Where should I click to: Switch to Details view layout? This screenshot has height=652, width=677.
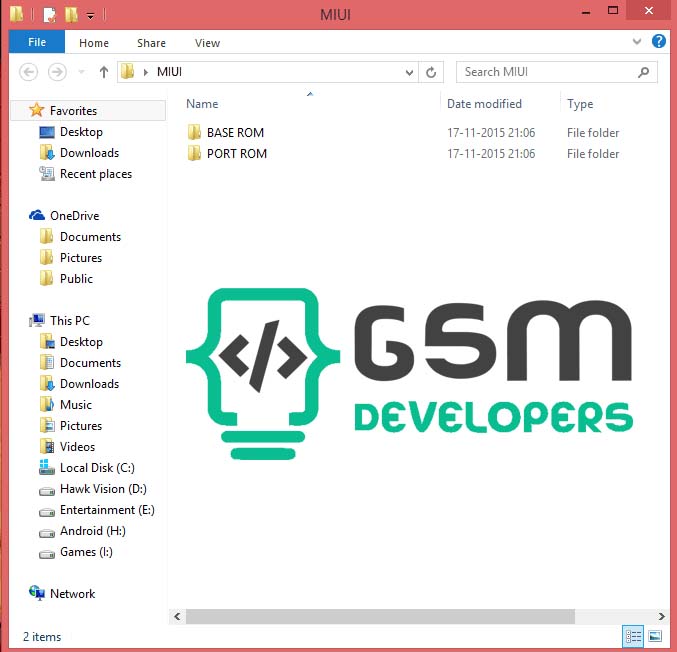(633, 636)
